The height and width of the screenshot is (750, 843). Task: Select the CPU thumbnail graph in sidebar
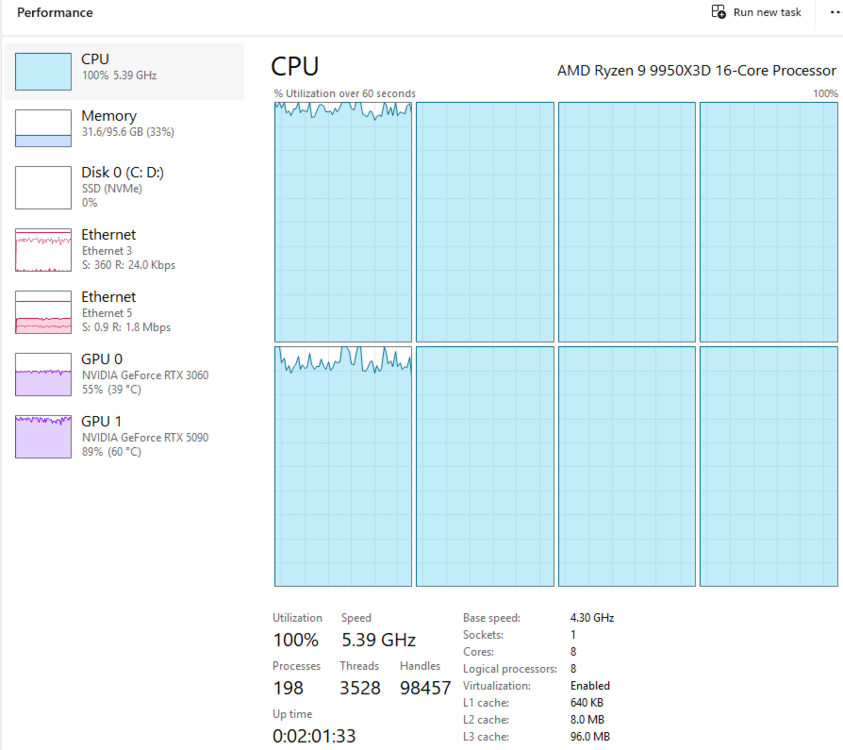[43, 71]
